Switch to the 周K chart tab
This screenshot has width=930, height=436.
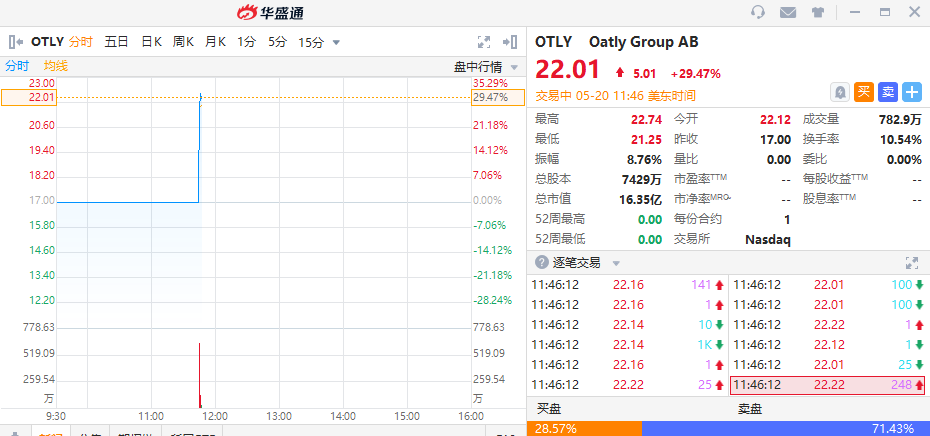[x=183, y=42]
